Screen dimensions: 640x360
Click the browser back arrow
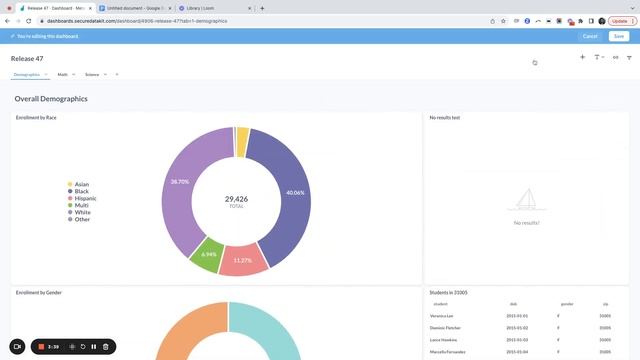tap(7, 21)
